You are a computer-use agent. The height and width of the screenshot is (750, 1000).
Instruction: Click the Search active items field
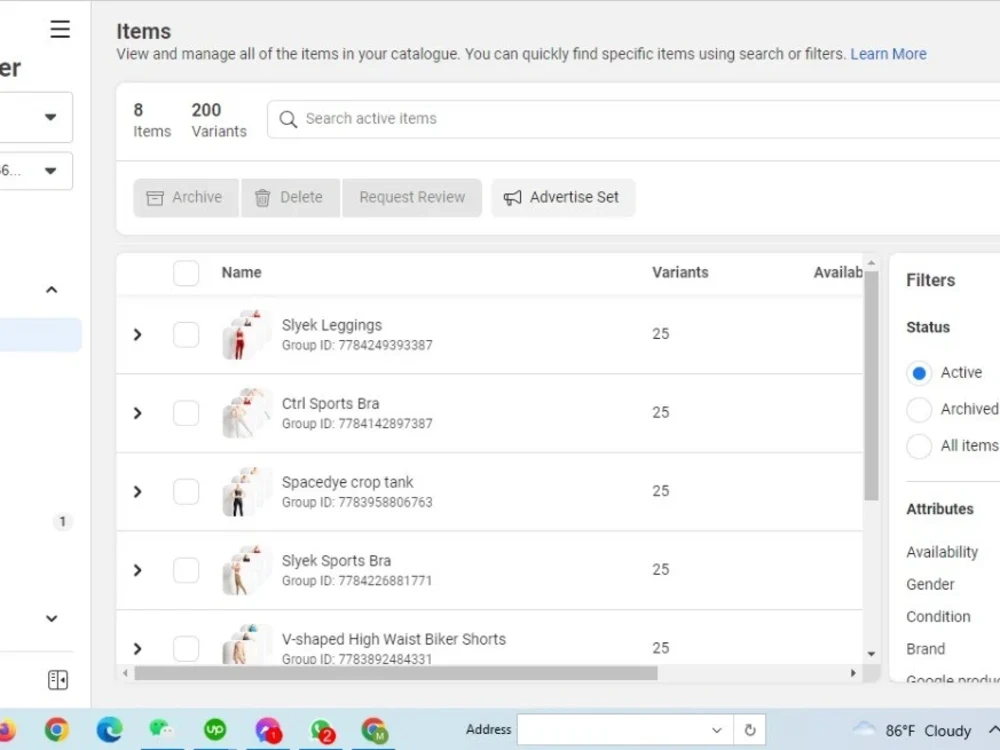pos(633,119)
